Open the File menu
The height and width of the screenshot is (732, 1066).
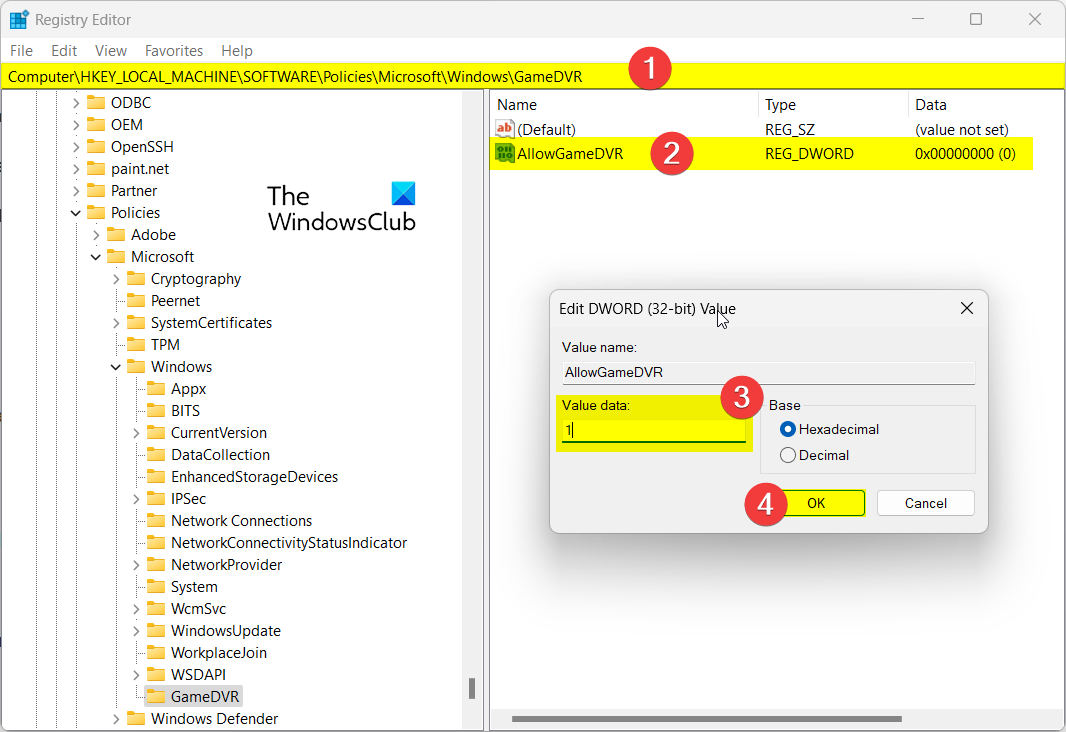click(21, 51)
